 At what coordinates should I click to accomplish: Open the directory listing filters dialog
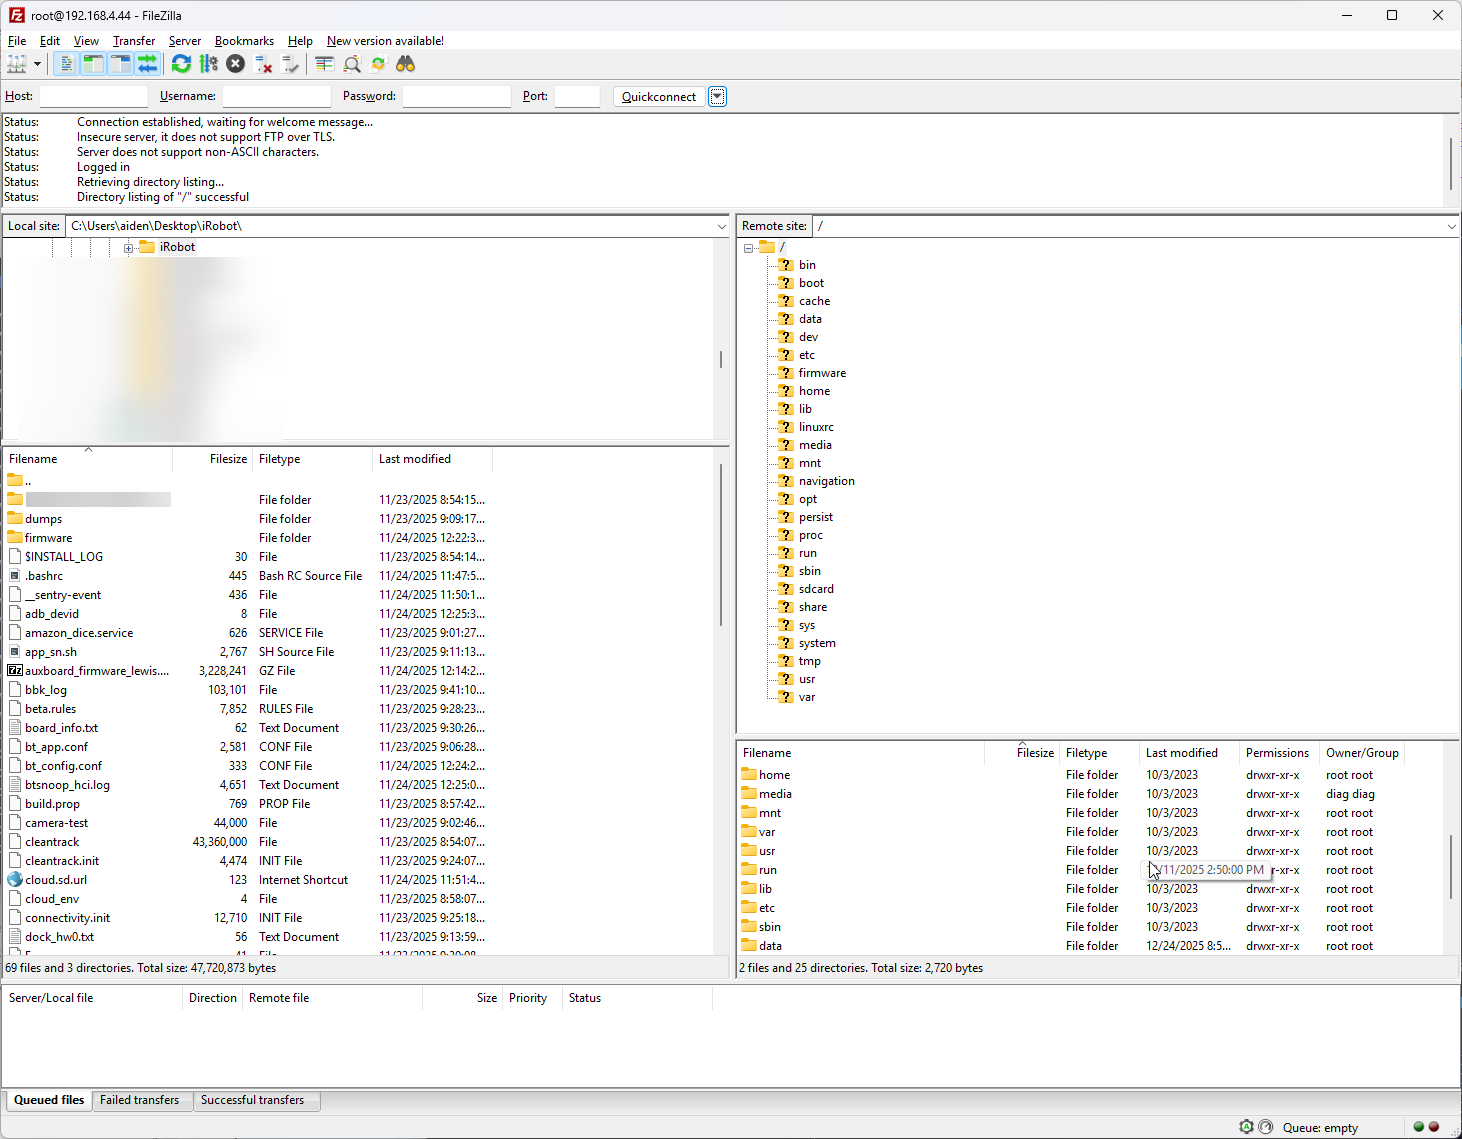[324, 64]
